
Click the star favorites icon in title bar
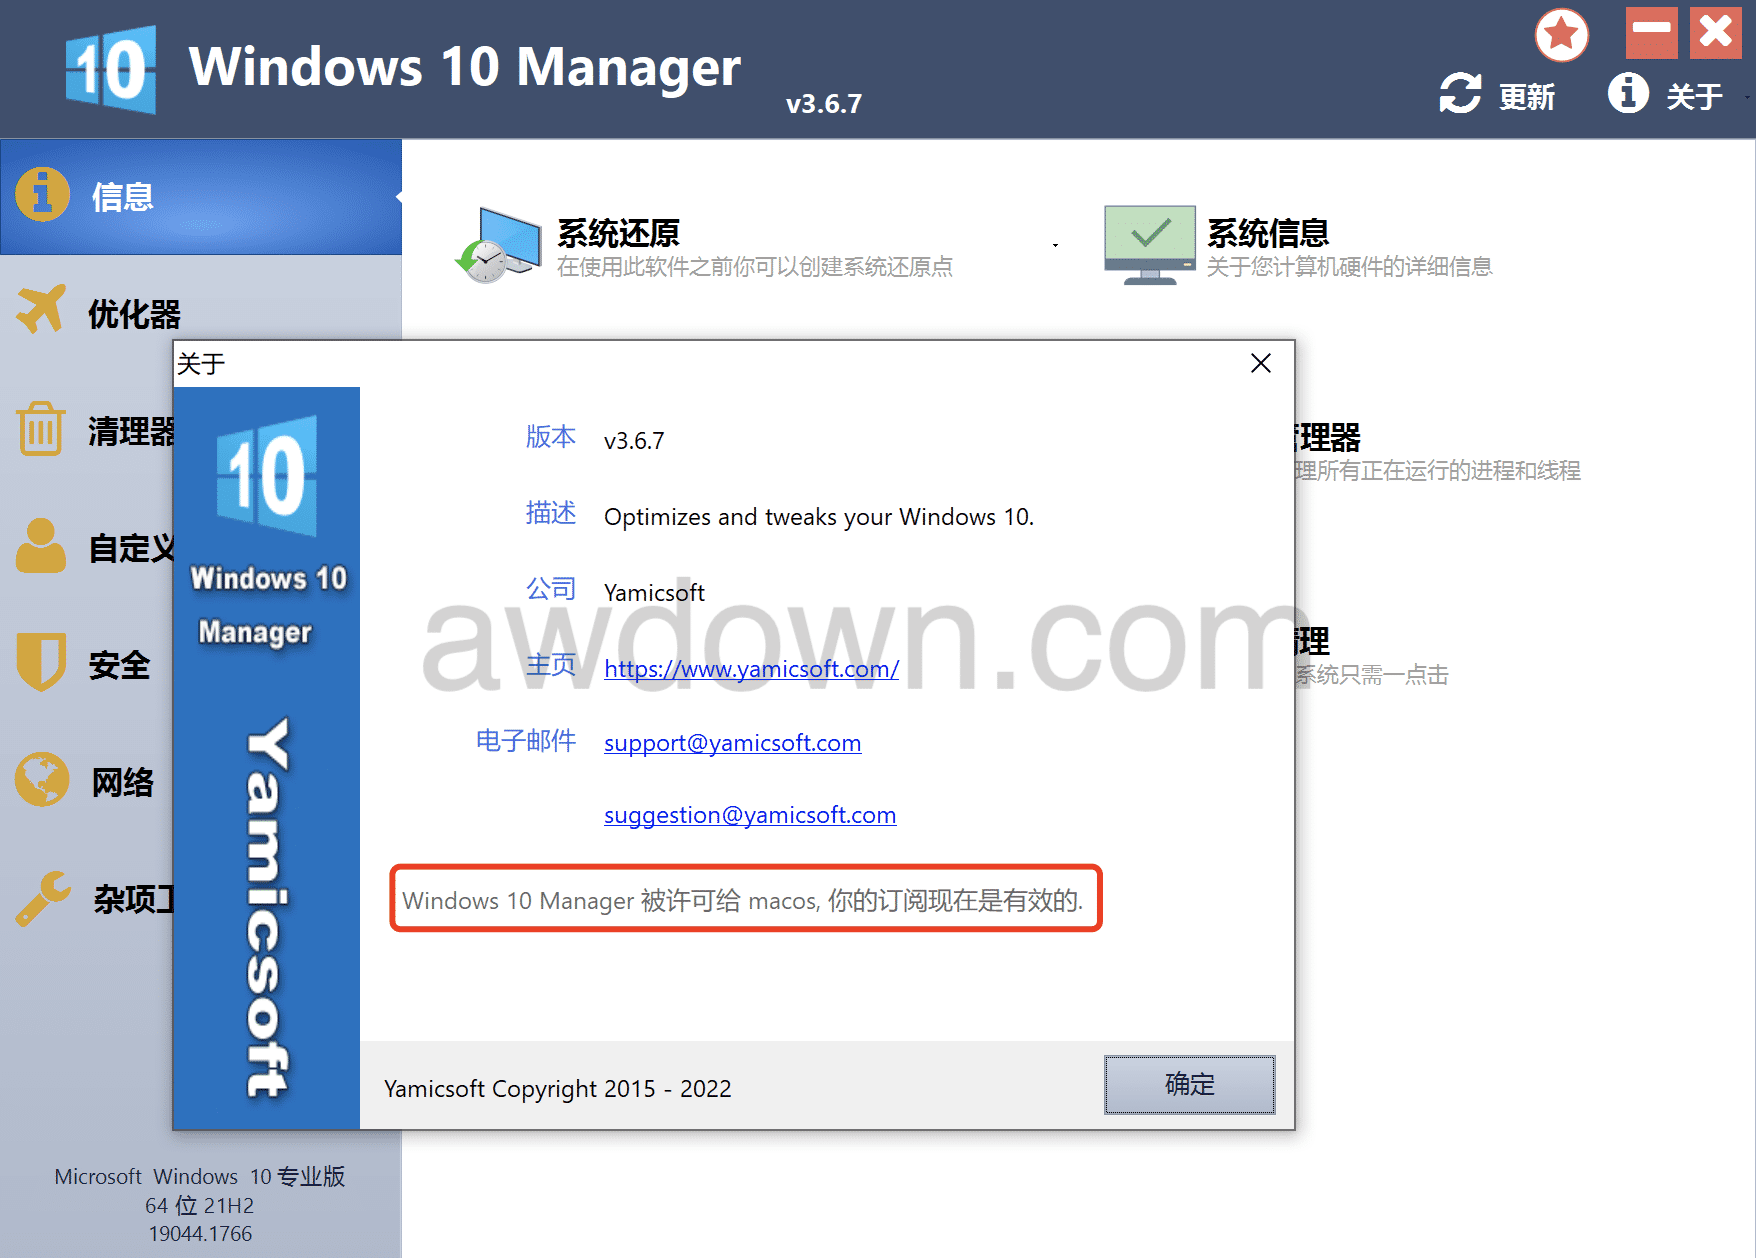point(1562,35)
